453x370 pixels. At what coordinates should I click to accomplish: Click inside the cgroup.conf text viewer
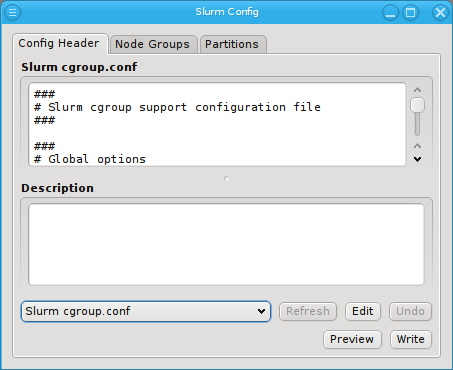(x=217, y=124)
